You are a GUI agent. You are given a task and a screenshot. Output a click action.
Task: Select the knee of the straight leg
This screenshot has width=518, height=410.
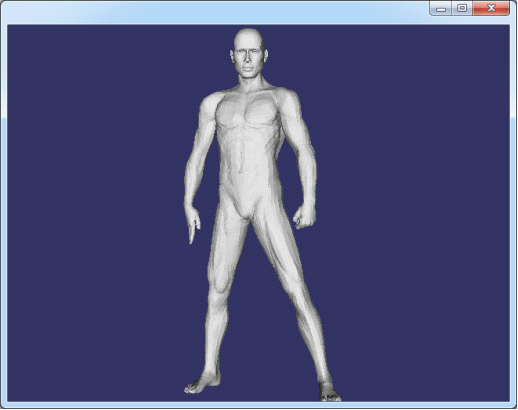tap(219, 283)
